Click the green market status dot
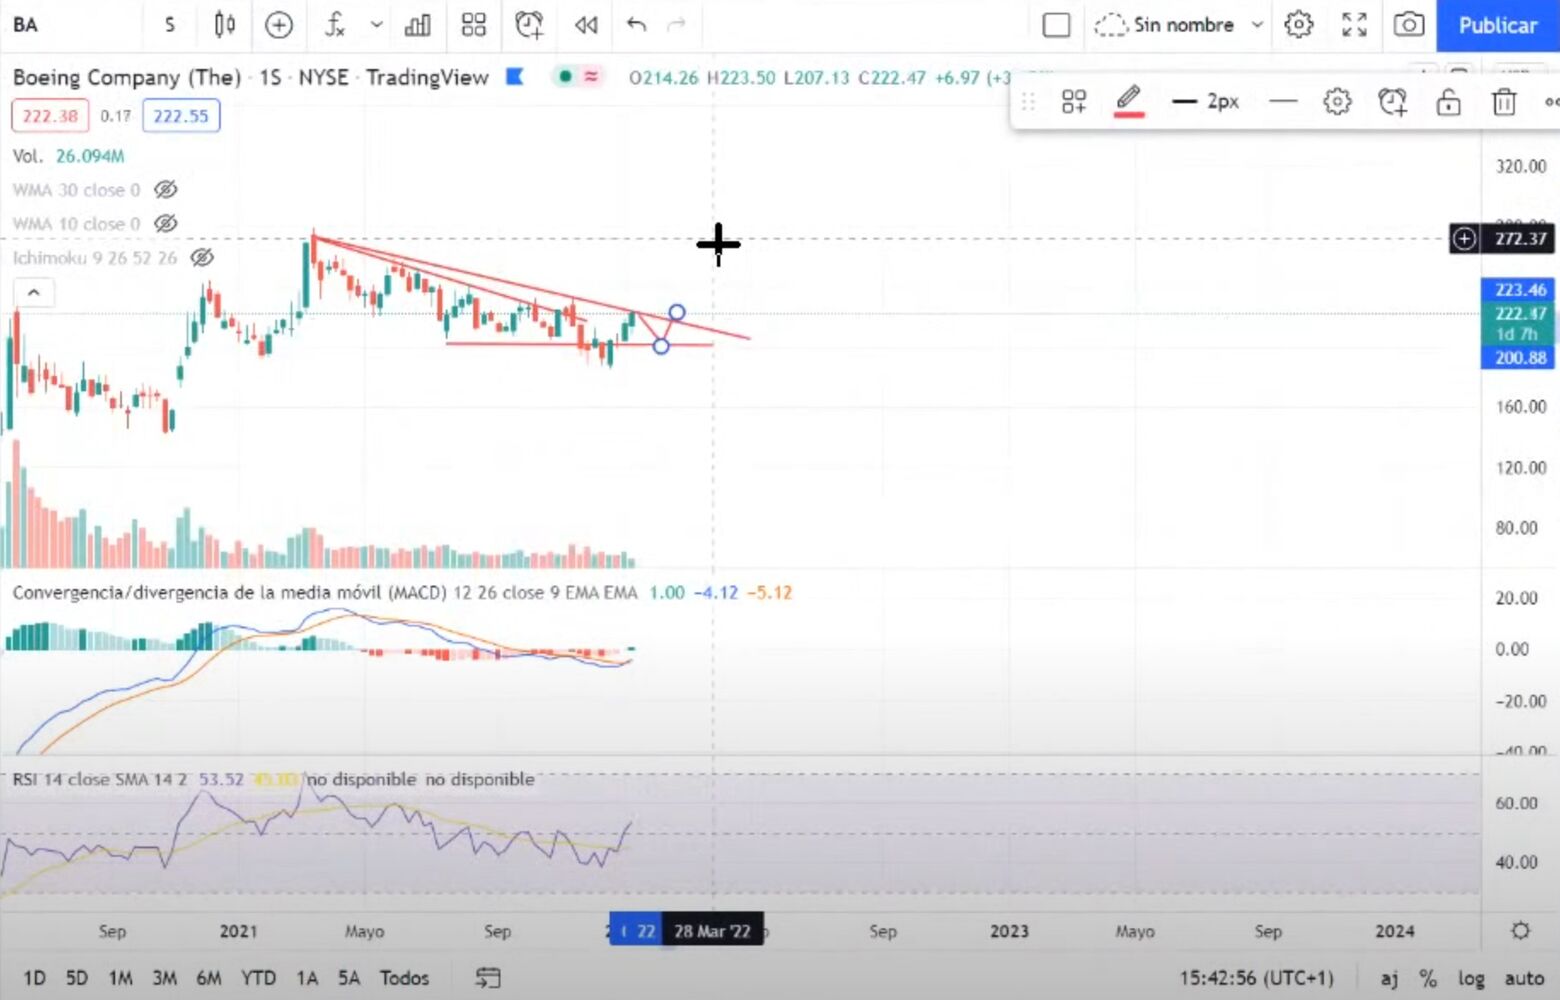Image resolution: width=1560 pixels, height=1000 pixels. click(x=565, y=76)
